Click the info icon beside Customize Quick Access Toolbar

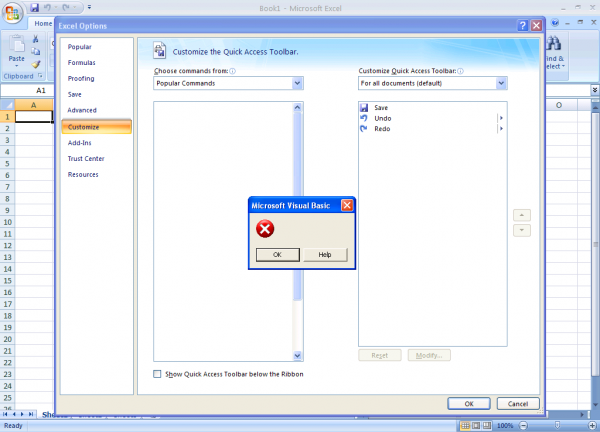tap(461, 71)
